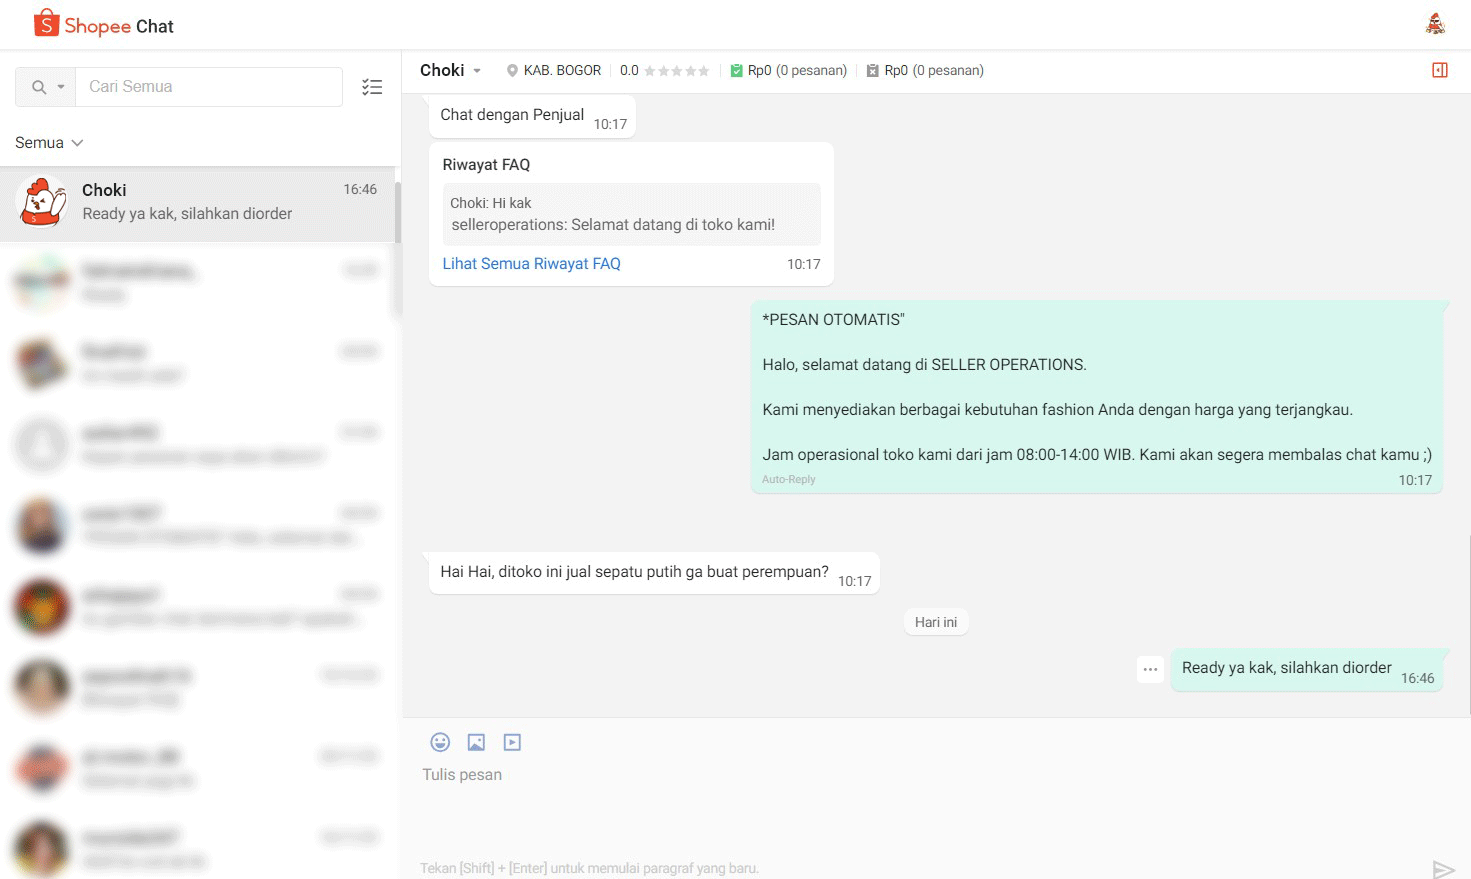
Task: Open the emoji picker in the chat composer
Action: pyautogui.click(x=440, y=742)
